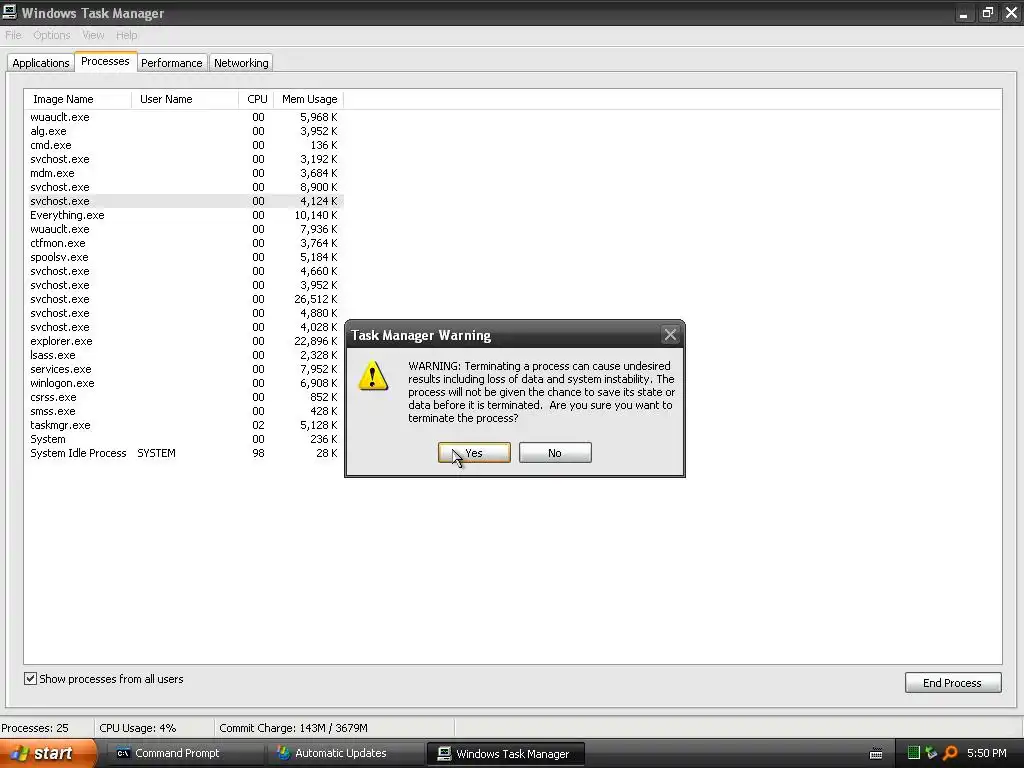Select the System Idle Process row
1024x768 pixels.
click(184, 453)
